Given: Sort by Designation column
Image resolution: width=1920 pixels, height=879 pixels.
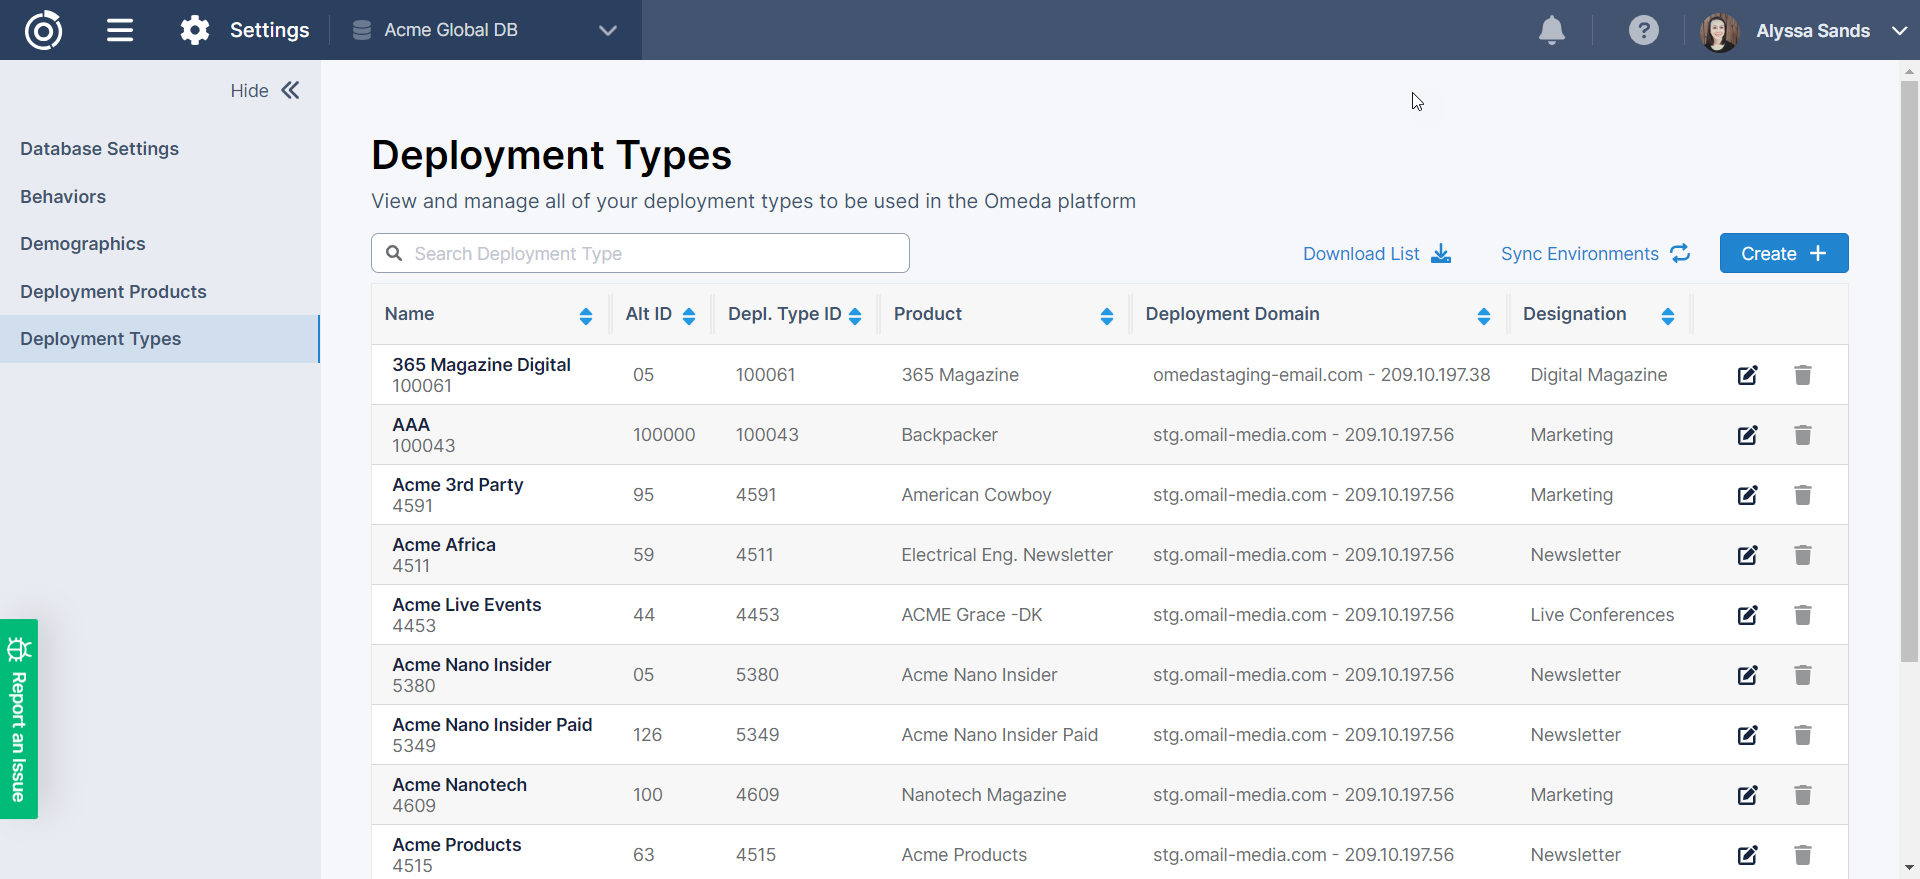Looking at the screenshot, I should click(x=1667, y=316).
